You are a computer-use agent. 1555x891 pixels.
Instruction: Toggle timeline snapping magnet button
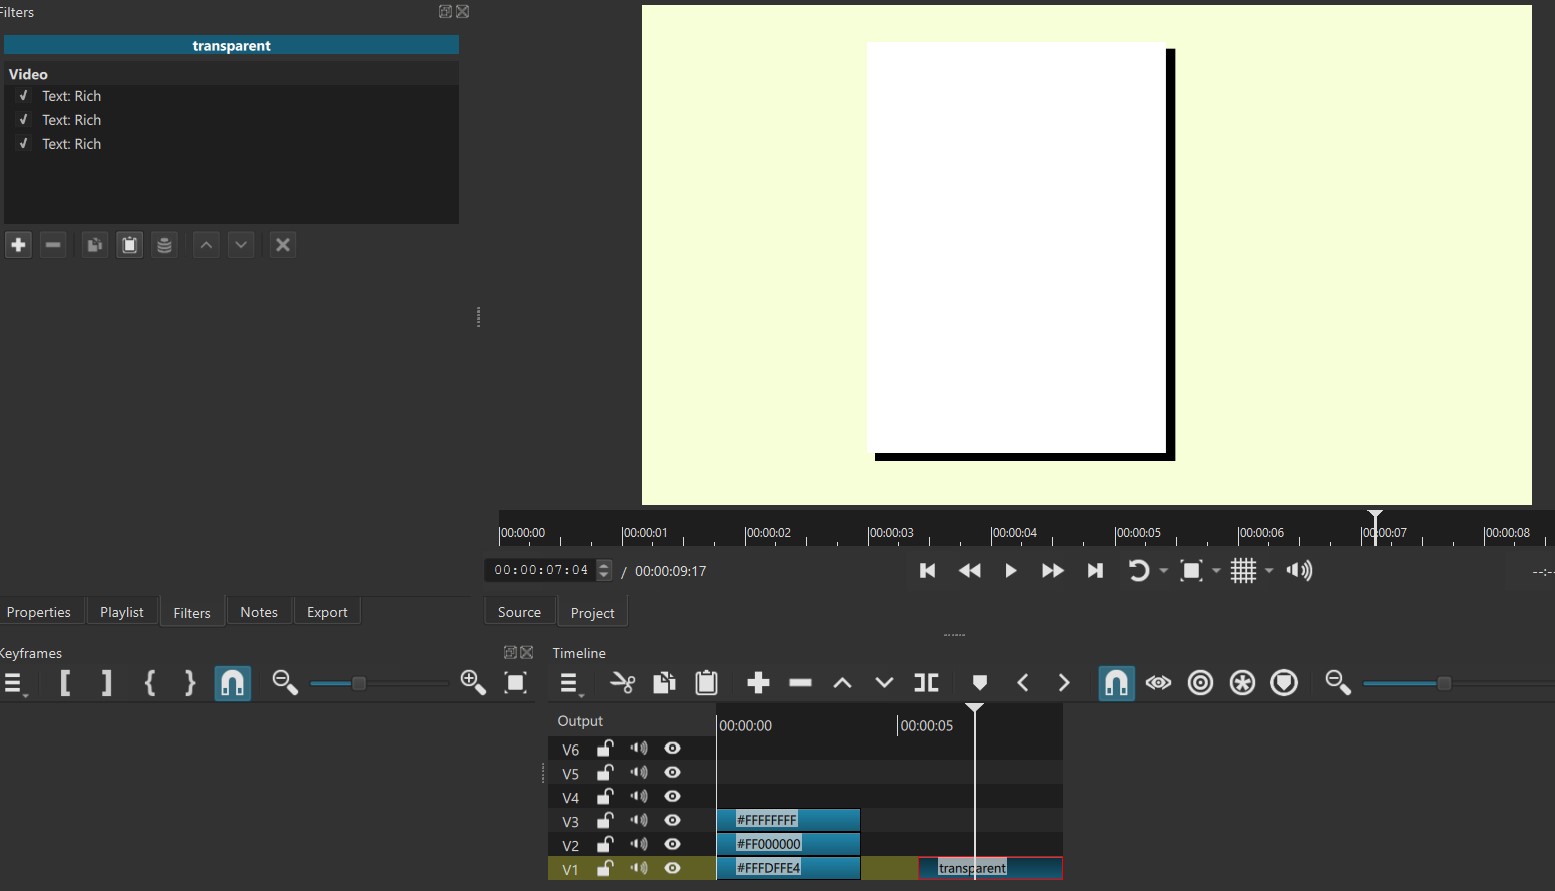(1116, 683)
